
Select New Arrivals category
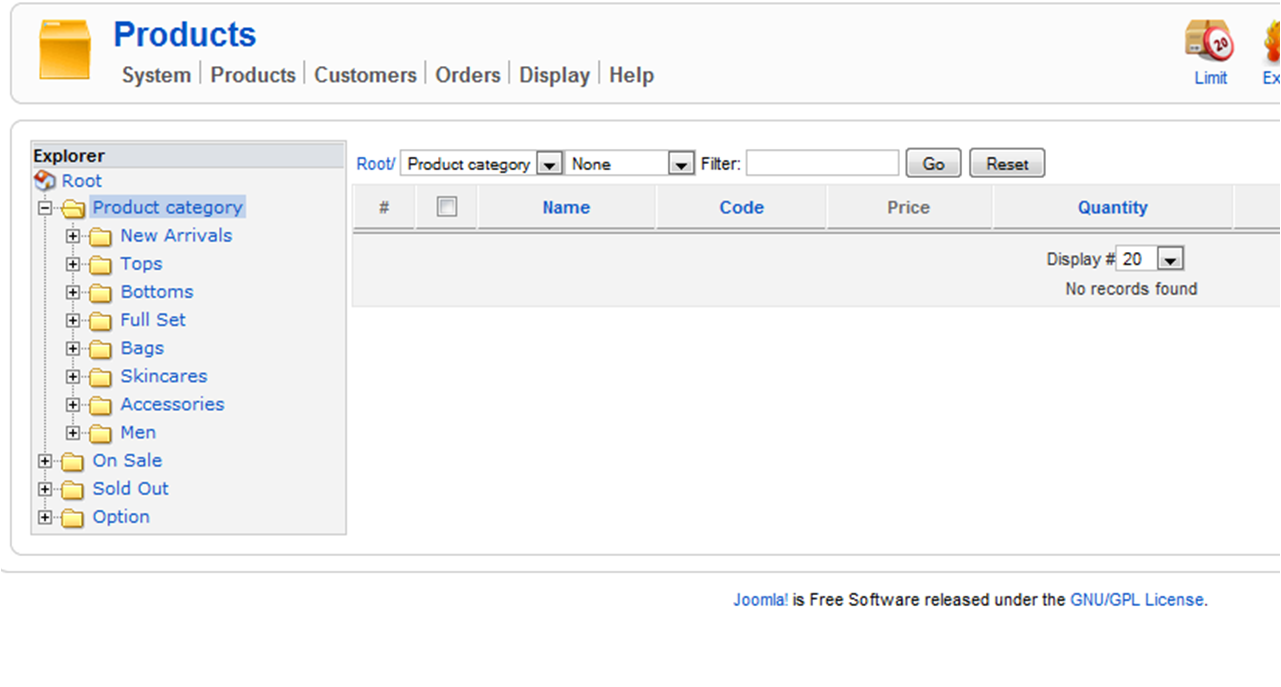click(176, 235)
